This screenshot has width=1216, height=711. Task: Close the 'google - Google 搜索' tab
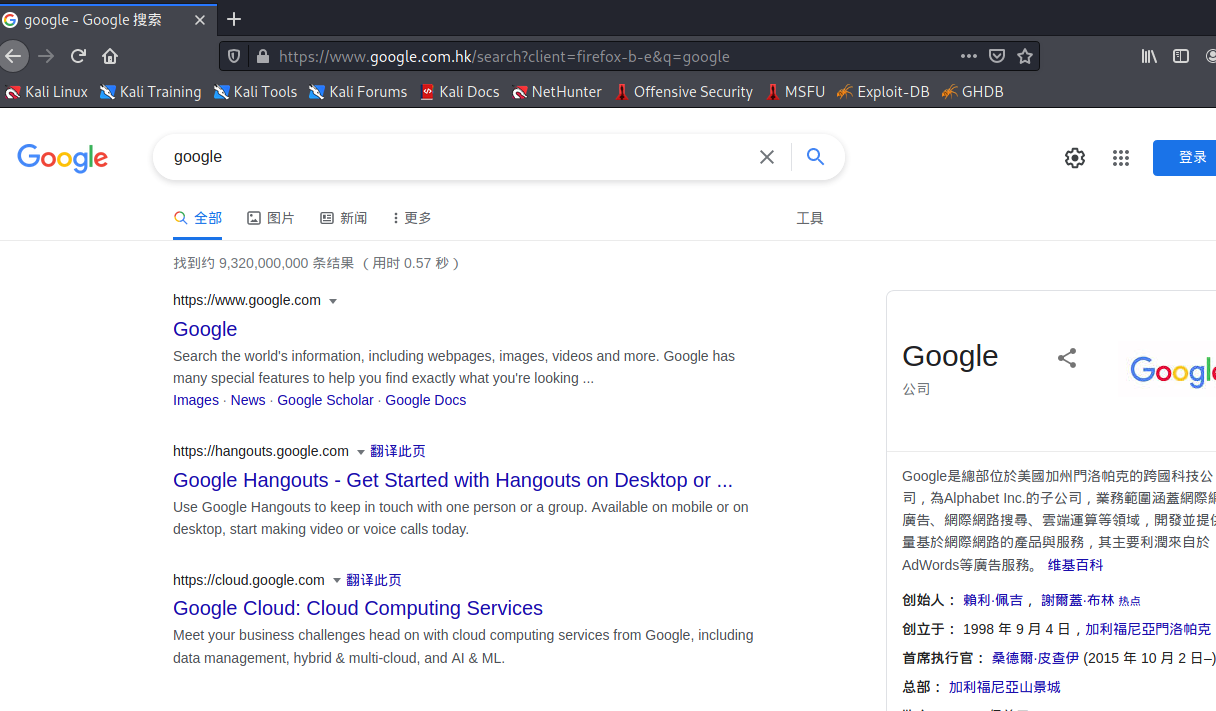pyautogui.click(x=200, y=19)
